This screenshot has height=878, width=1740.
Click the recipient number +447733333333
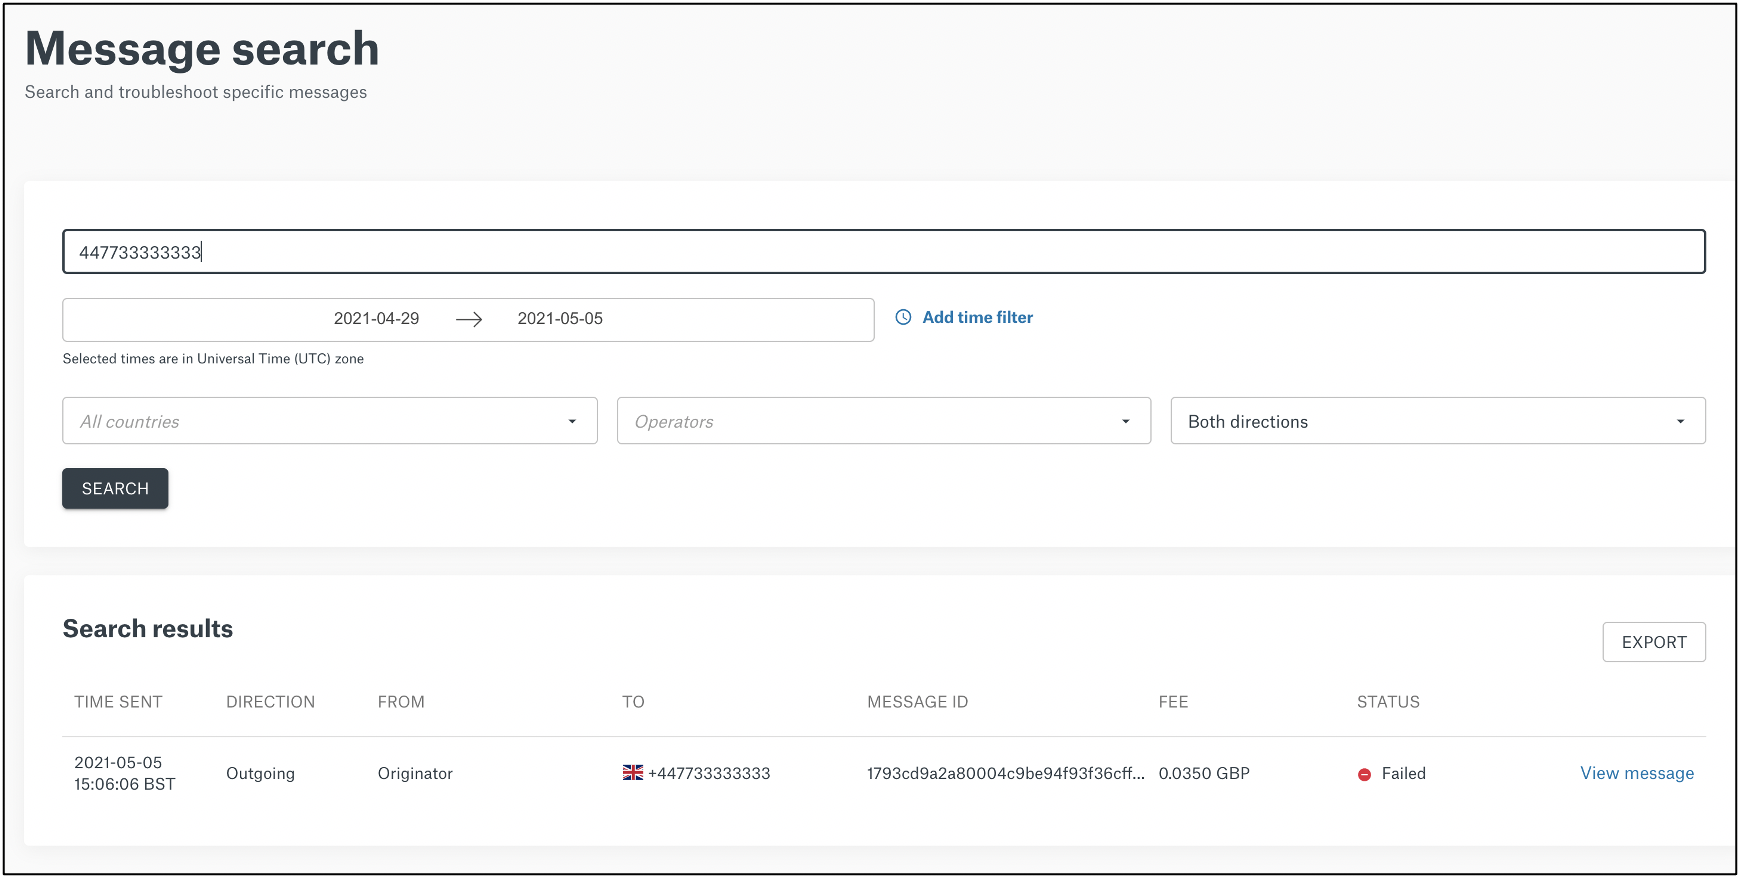coord(709,773)
